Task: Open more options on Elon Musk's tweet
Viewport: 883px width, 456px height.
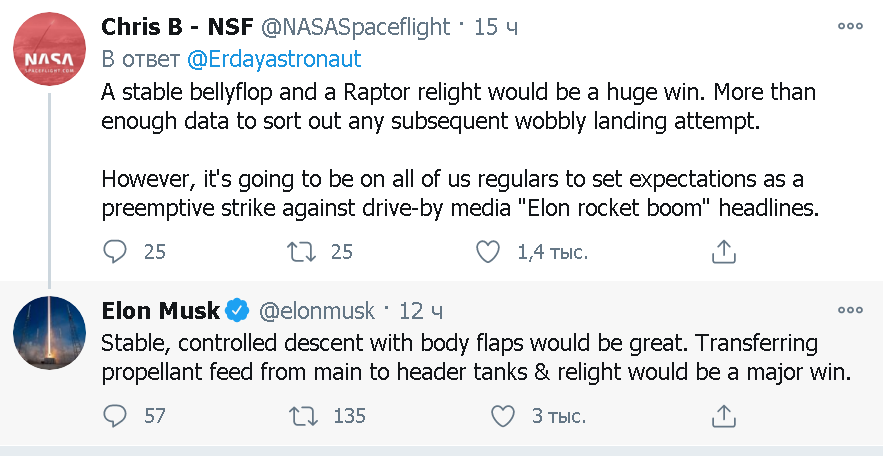Action: [850, 310]
